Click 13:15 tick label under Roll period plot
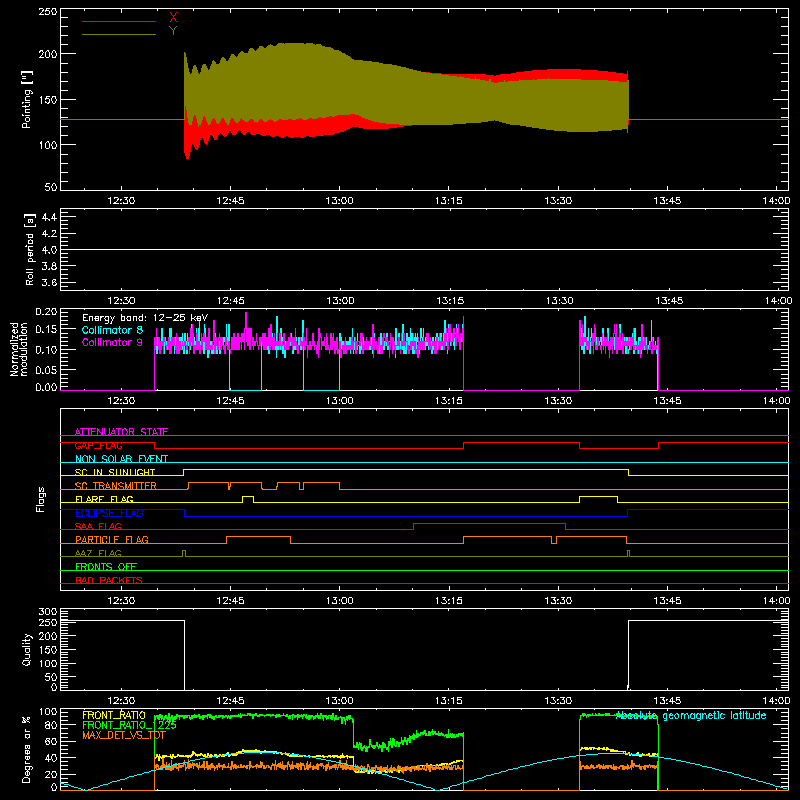 (449, 301)
